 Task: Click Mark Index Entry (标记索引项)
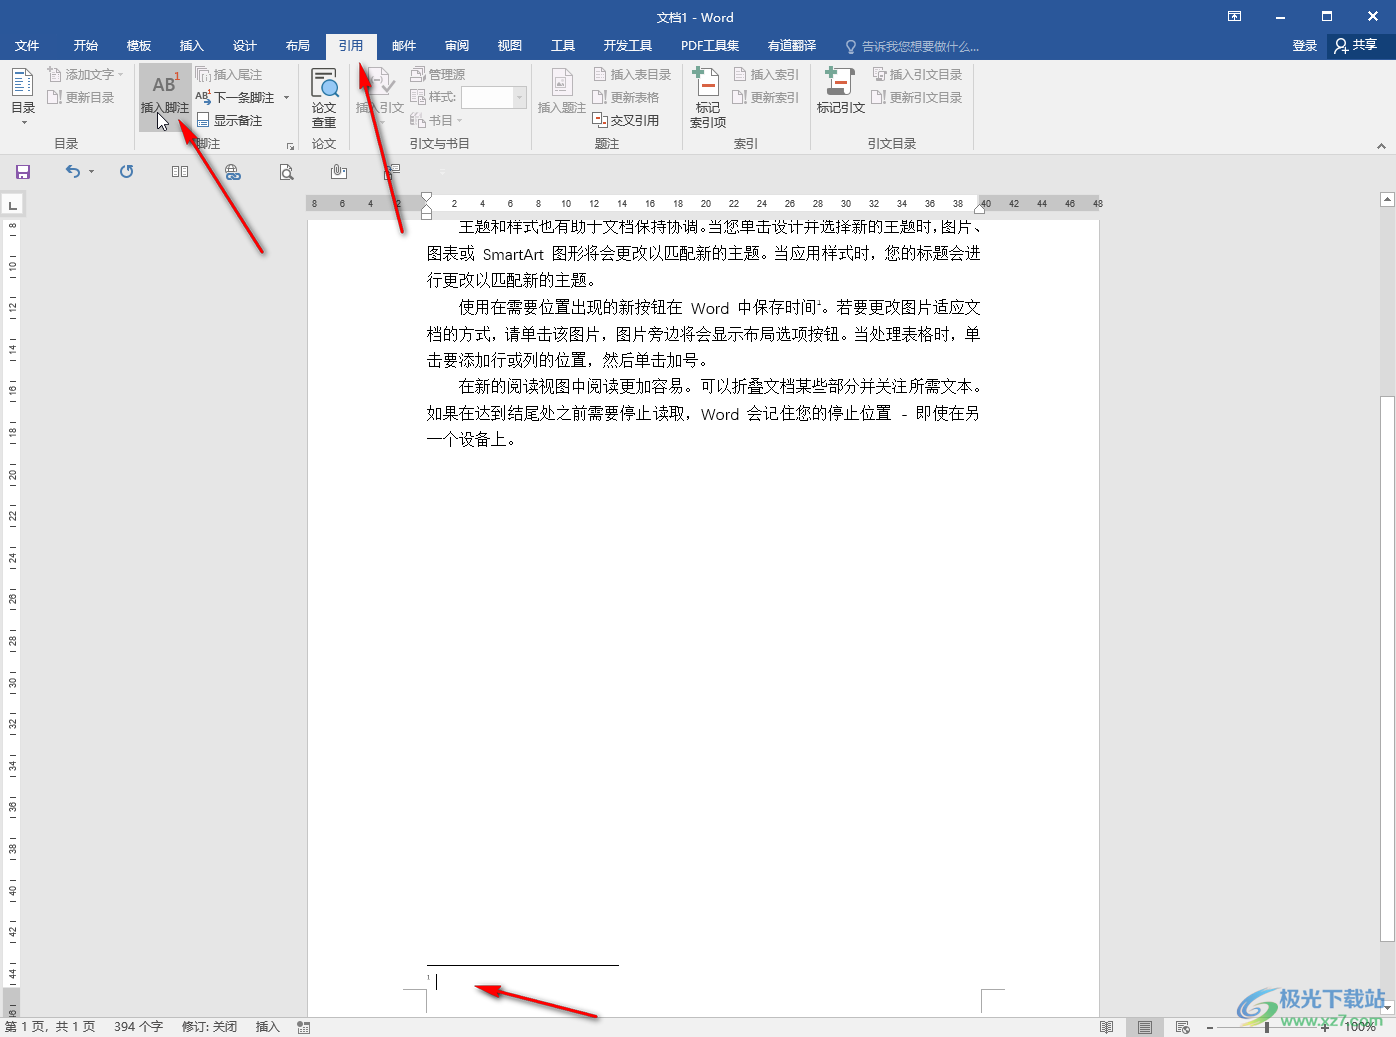[708, 97]
